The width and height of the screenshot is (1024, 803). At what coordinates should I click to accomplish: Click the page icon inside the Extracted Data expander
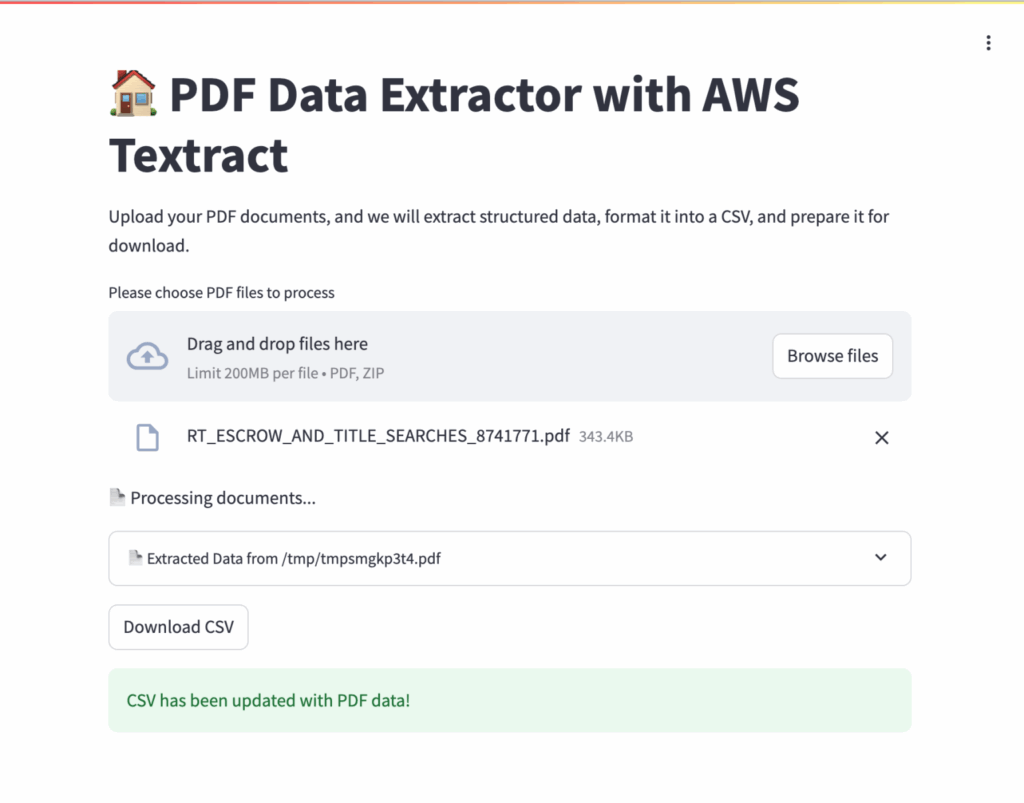135,558
